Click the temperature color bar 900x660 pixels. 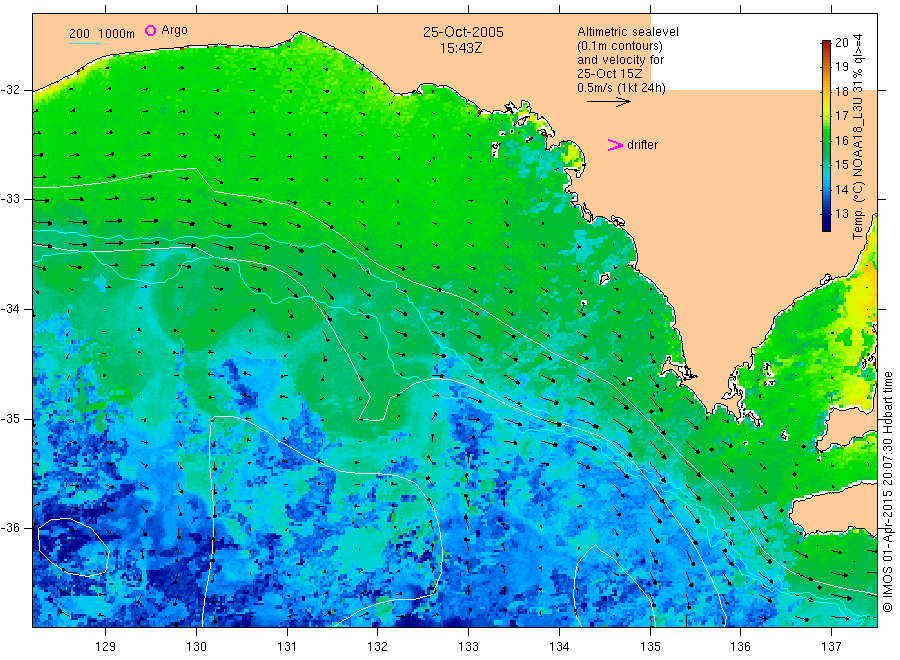(827, 136)
